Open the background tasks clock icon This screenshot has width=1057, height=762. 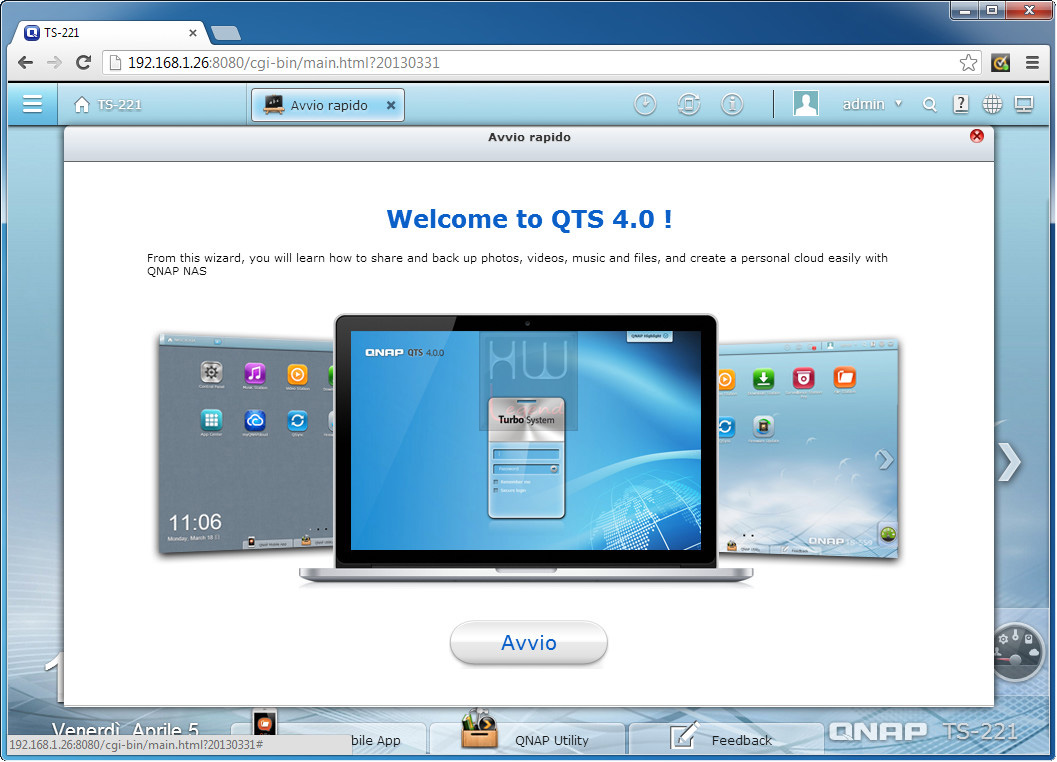645,105
